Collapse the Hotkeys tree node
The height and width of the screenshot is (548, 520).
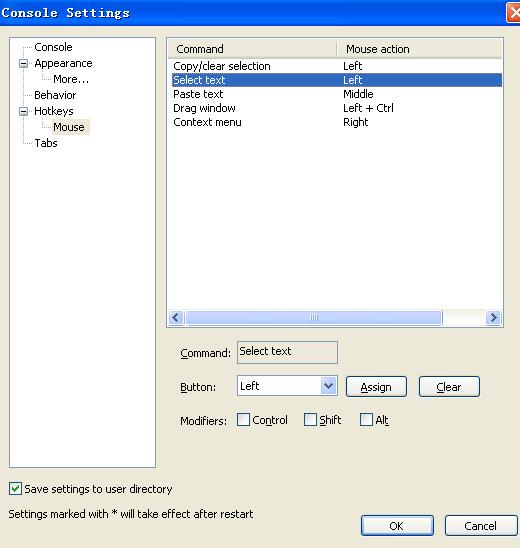click(x=23, y=111)
